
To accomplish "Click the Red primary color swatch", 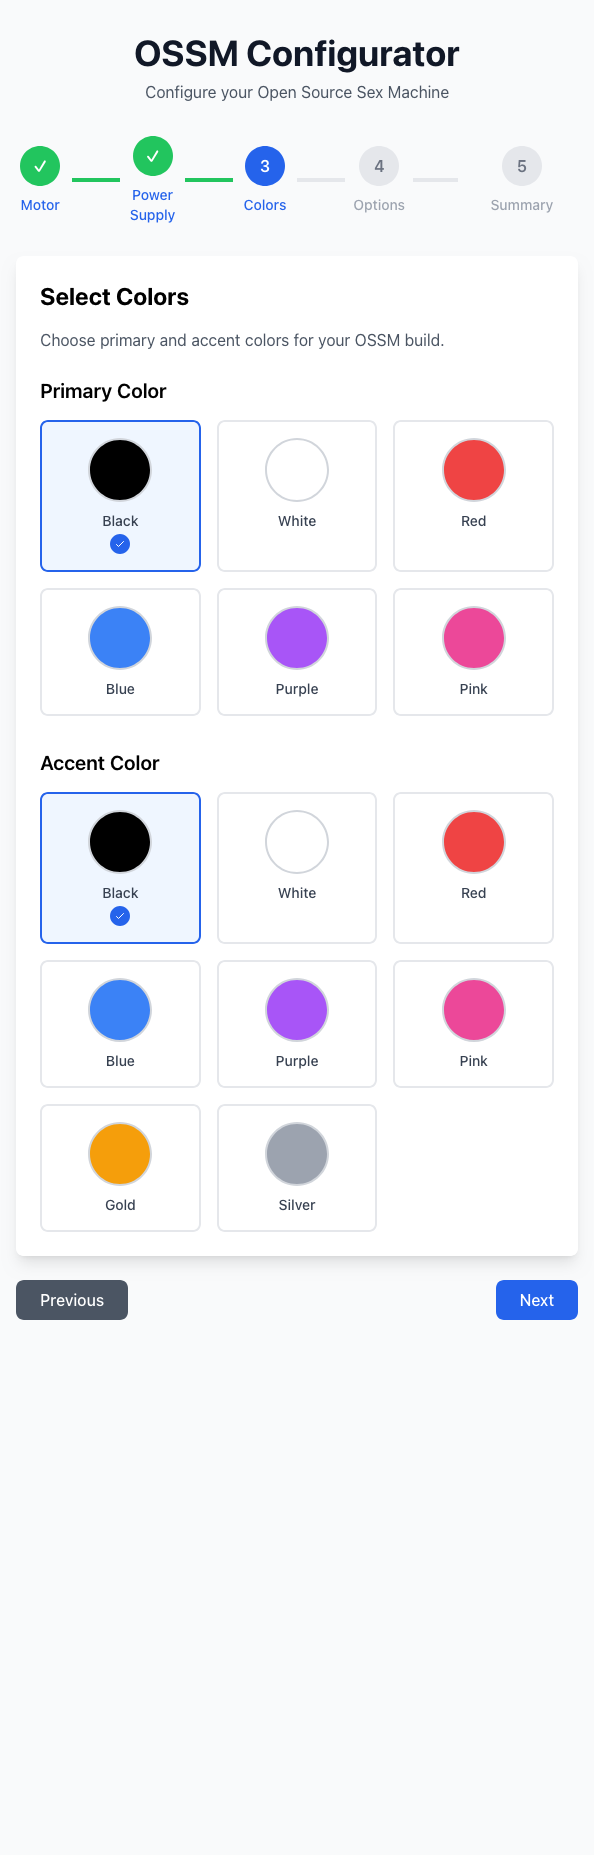I will (x=473, y=469).
